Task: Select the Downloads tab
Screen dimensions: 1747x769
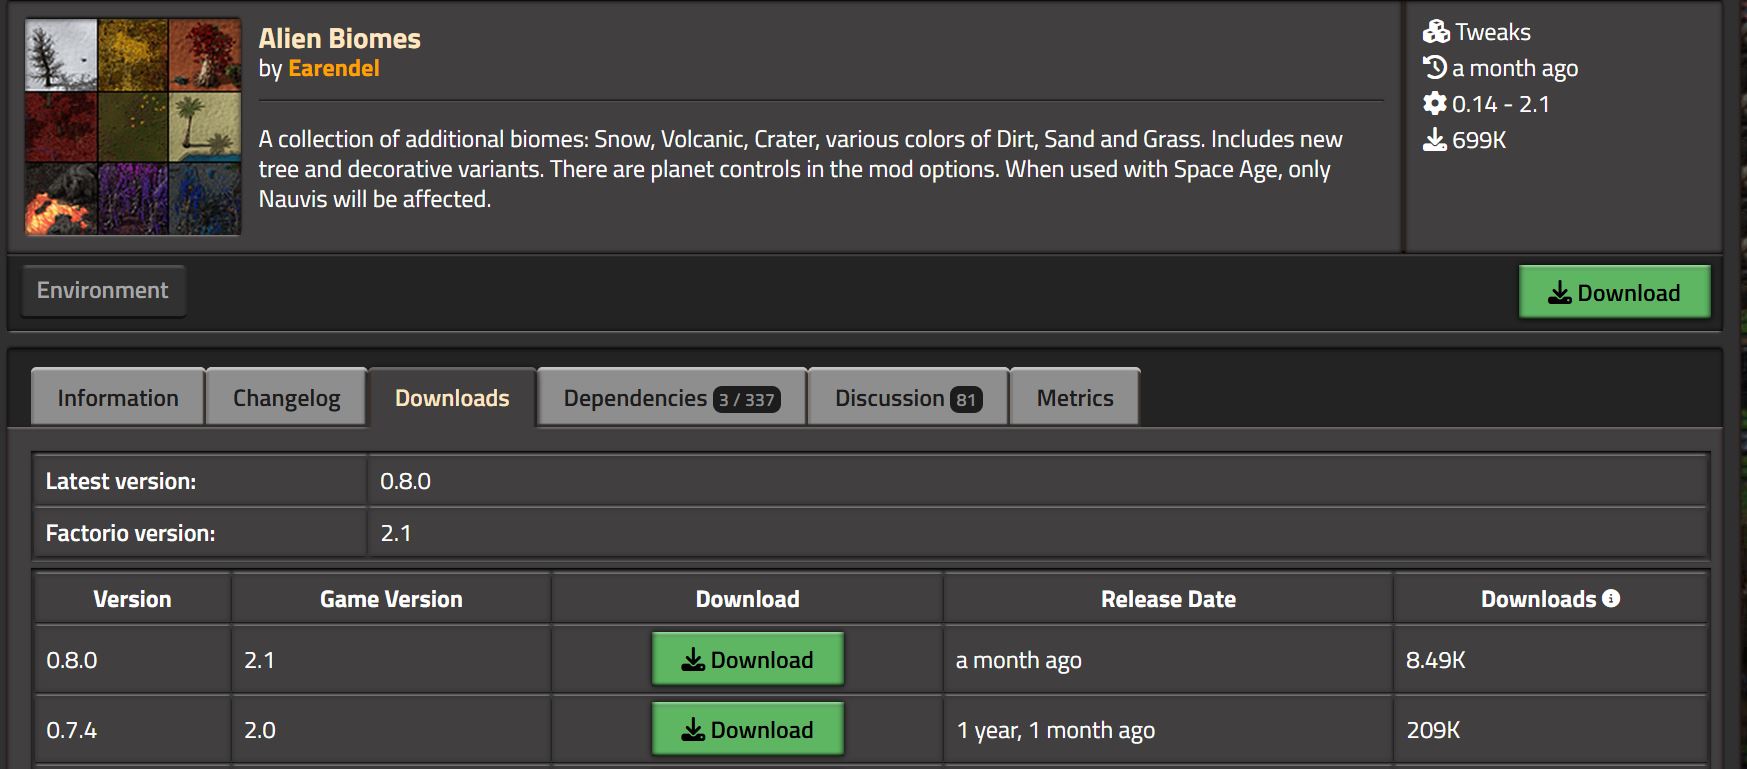Action: point(452,398)
